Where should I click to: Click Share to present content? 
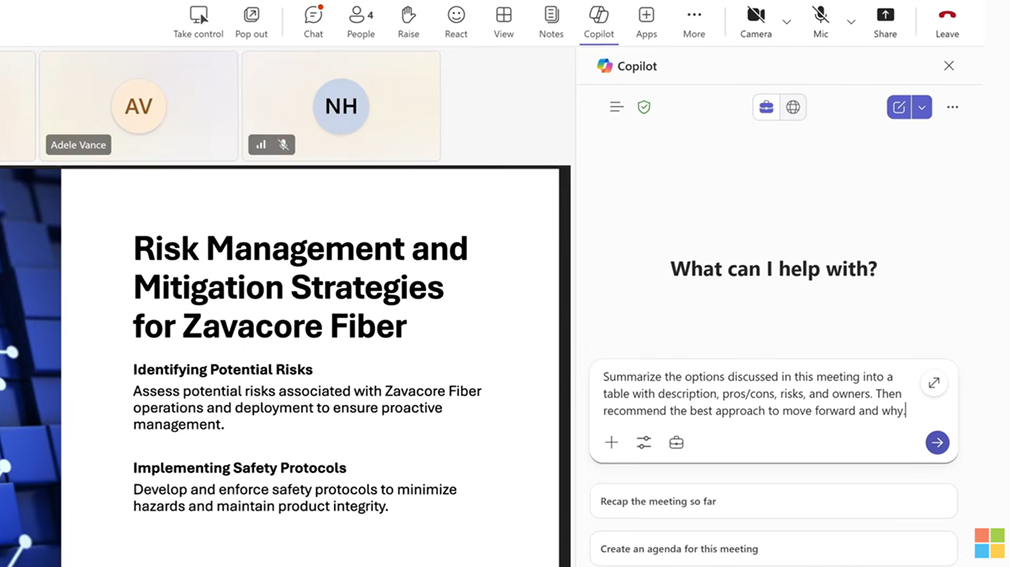[885, 23]
